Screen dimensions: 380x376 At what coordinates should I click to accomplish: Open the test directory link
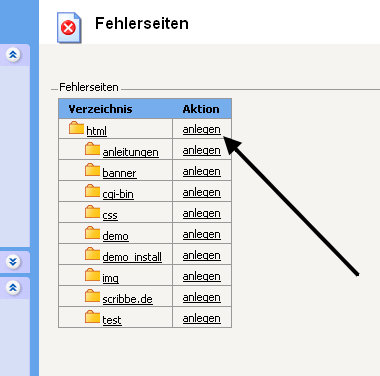click(112, 320)
